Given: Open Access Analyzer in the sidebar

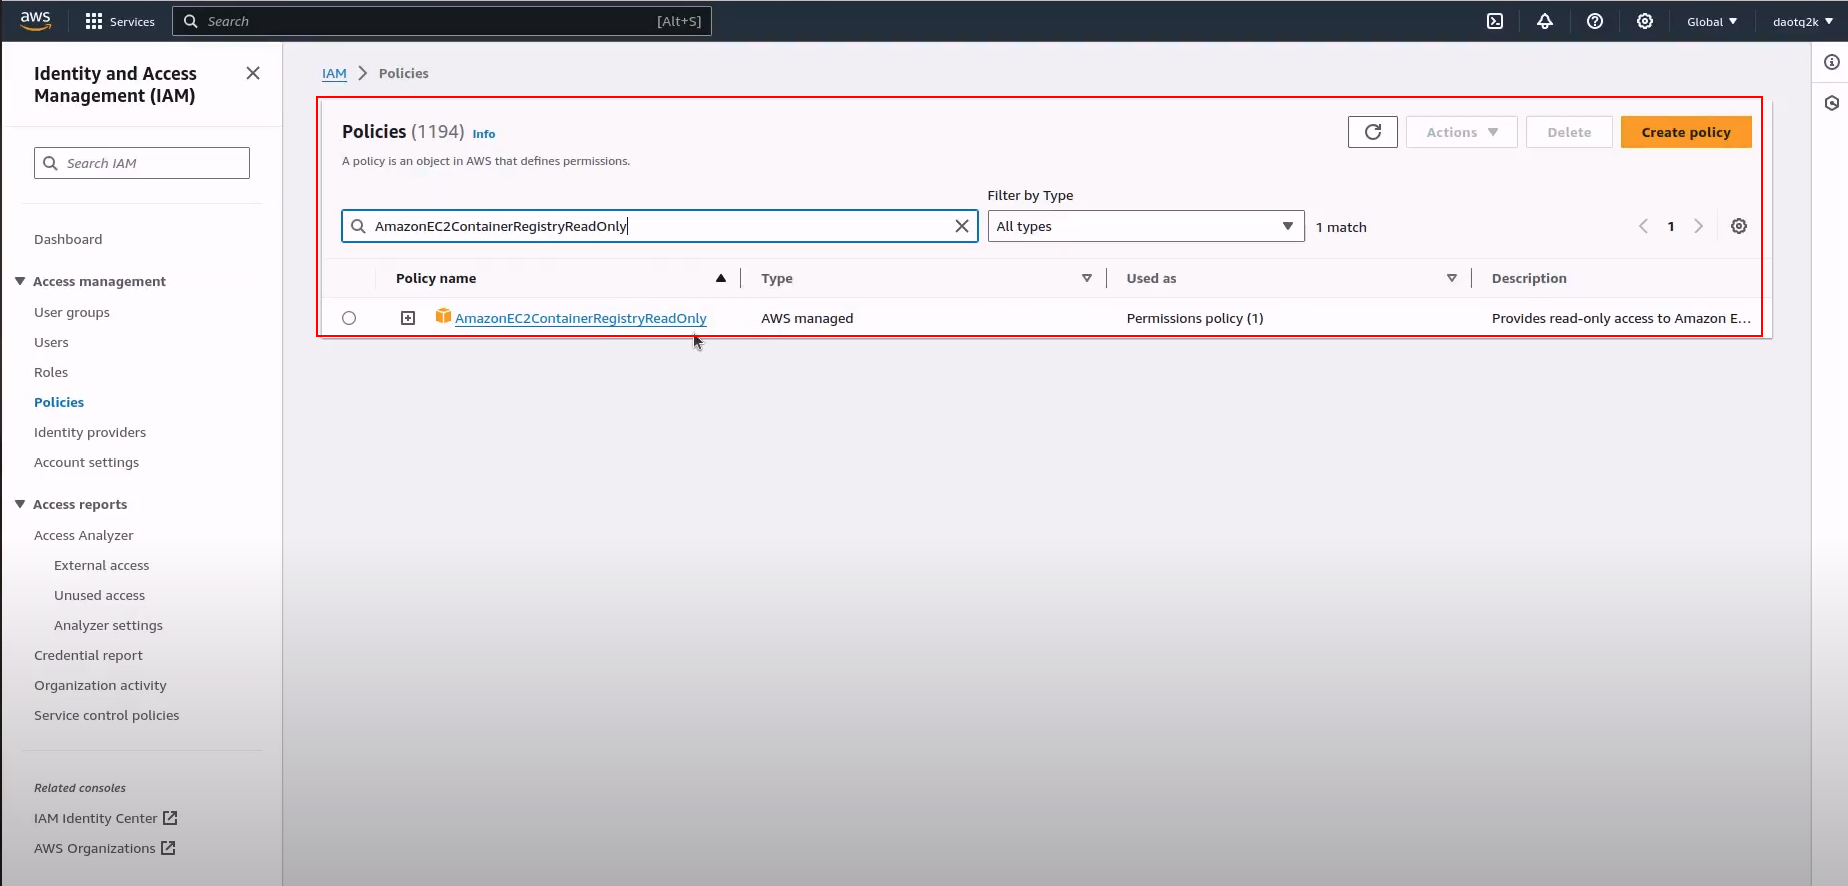Looking at the screenshot, I should (x=83, y=535).
